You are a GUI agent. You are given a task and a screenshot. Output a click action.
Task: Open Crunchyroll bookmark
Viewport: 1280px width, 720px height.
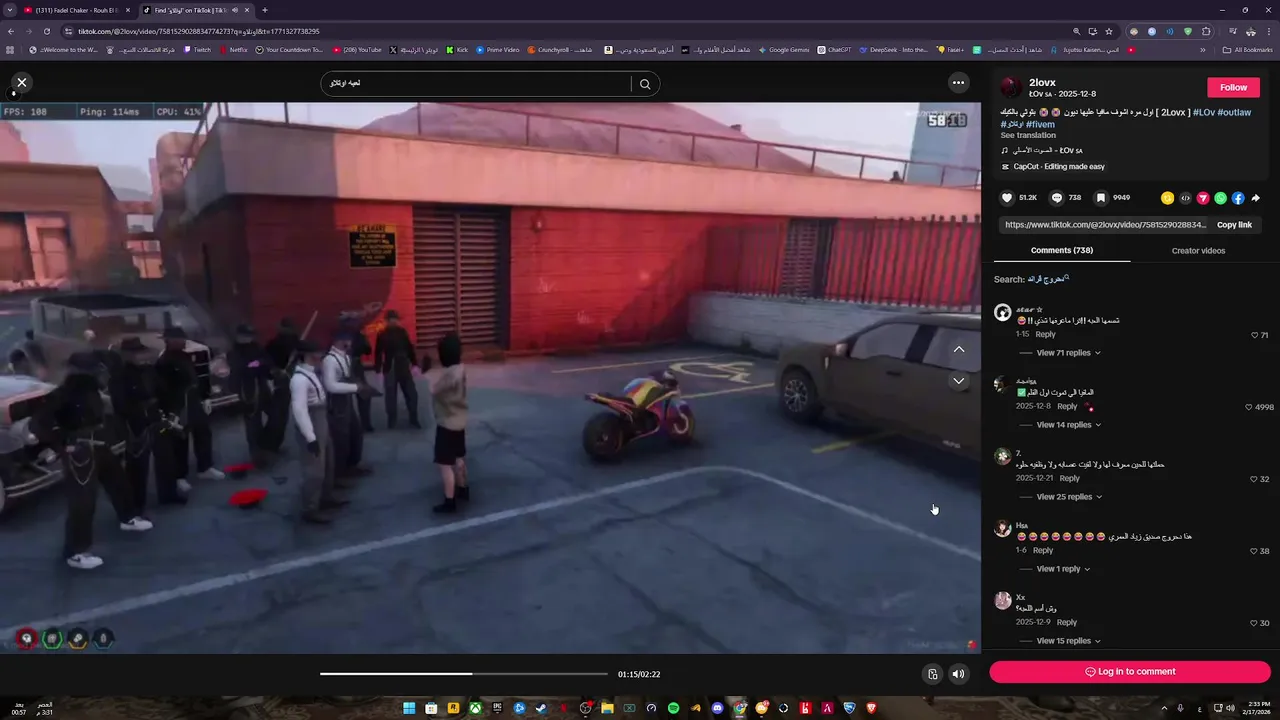[560, 49]
